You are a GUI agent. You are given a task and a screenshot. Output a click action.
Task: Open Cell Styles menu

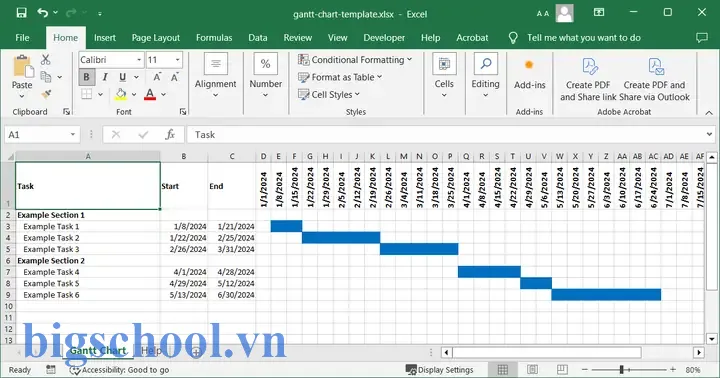(329, 95)
